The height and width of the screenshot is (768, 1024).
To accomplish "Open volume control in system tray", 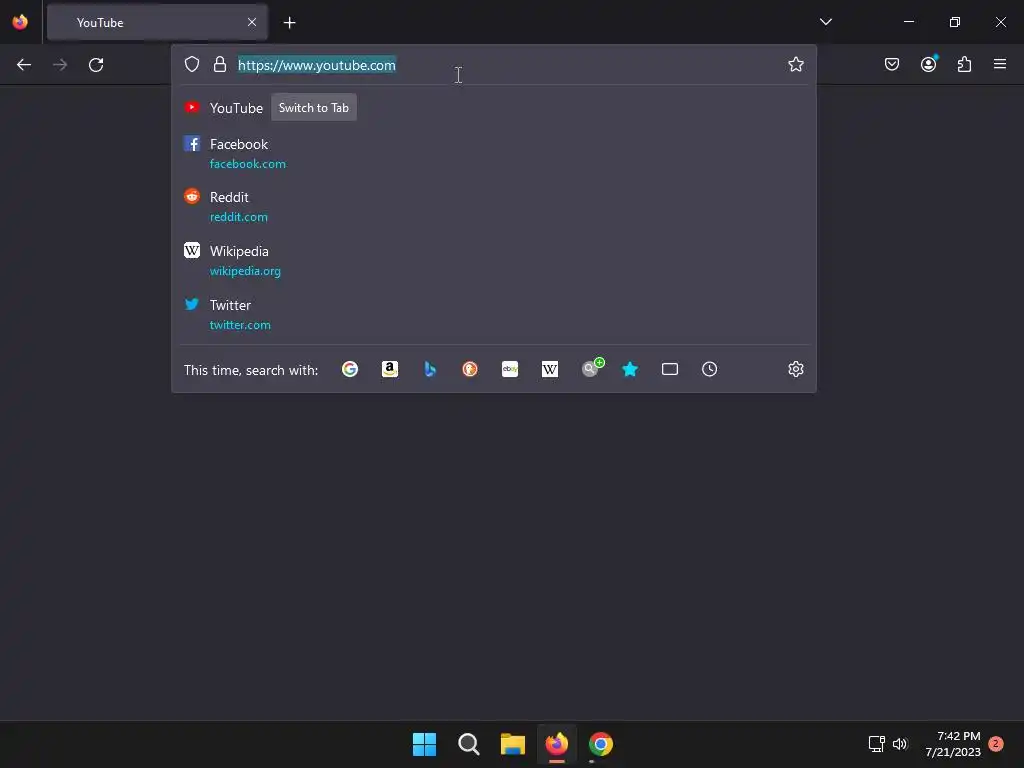I will pyautogui.click(x=900, y=744).
